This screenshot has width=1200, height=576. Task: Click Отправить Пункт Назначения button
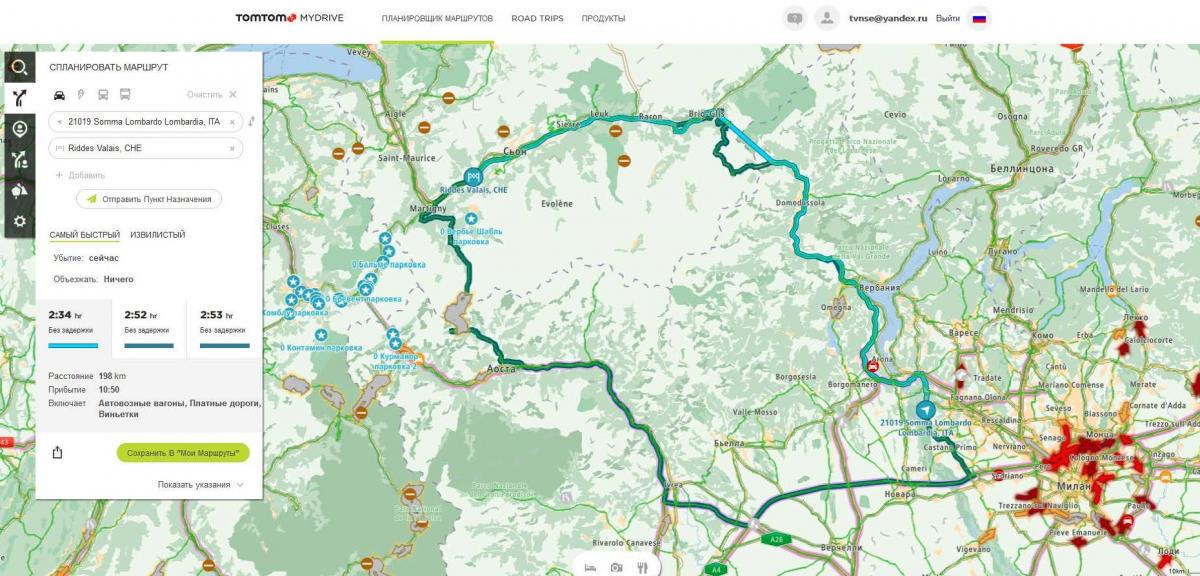click(149, 199)
